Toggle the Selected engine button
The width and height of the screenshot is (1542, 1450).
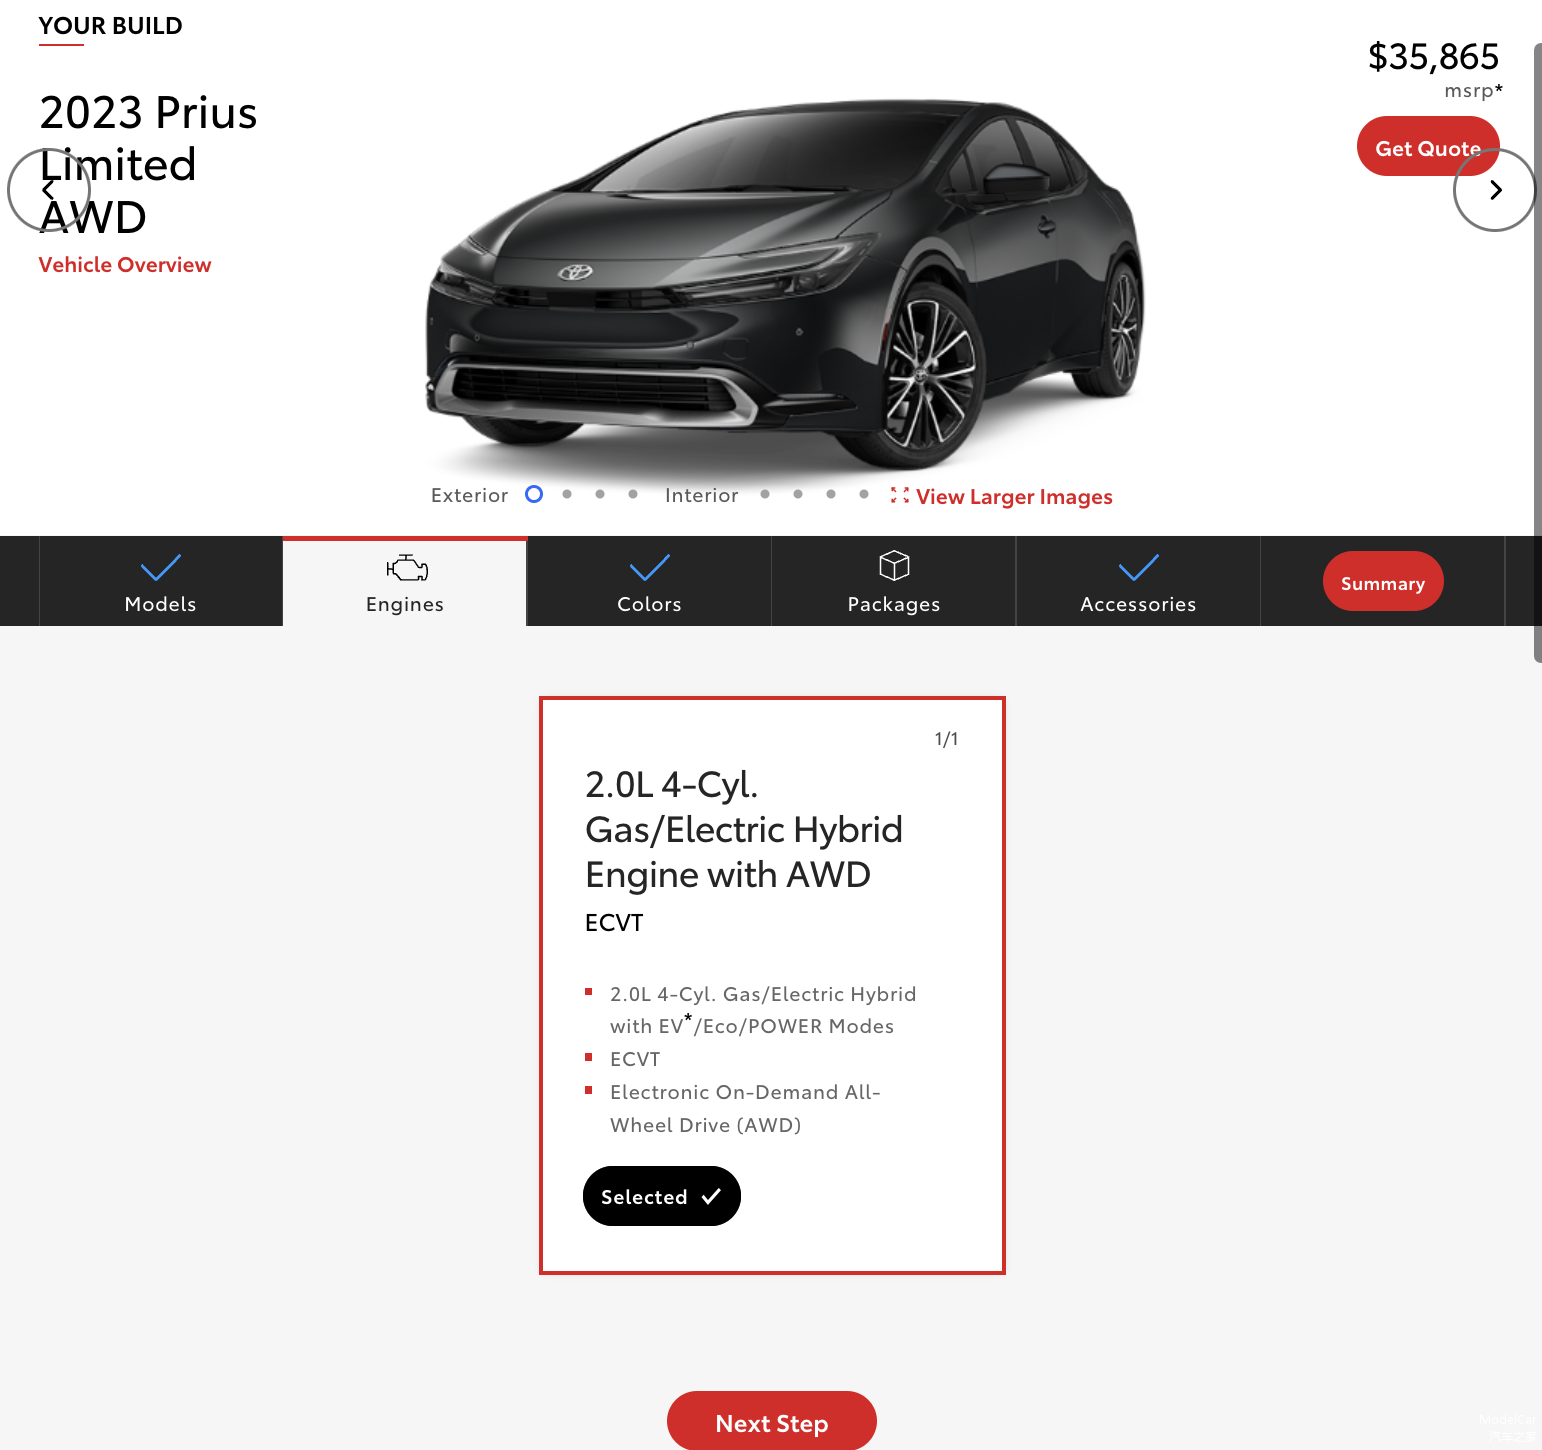[x=662, y=1196]
